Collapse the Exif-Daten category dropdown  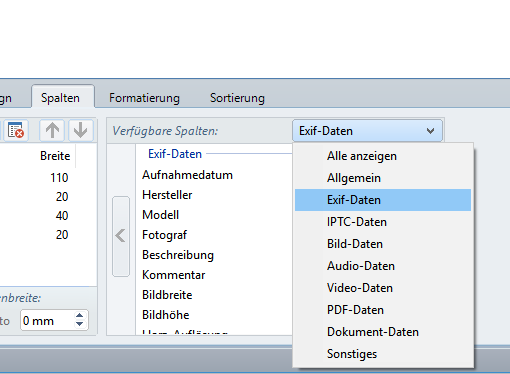tap(367, 131)
